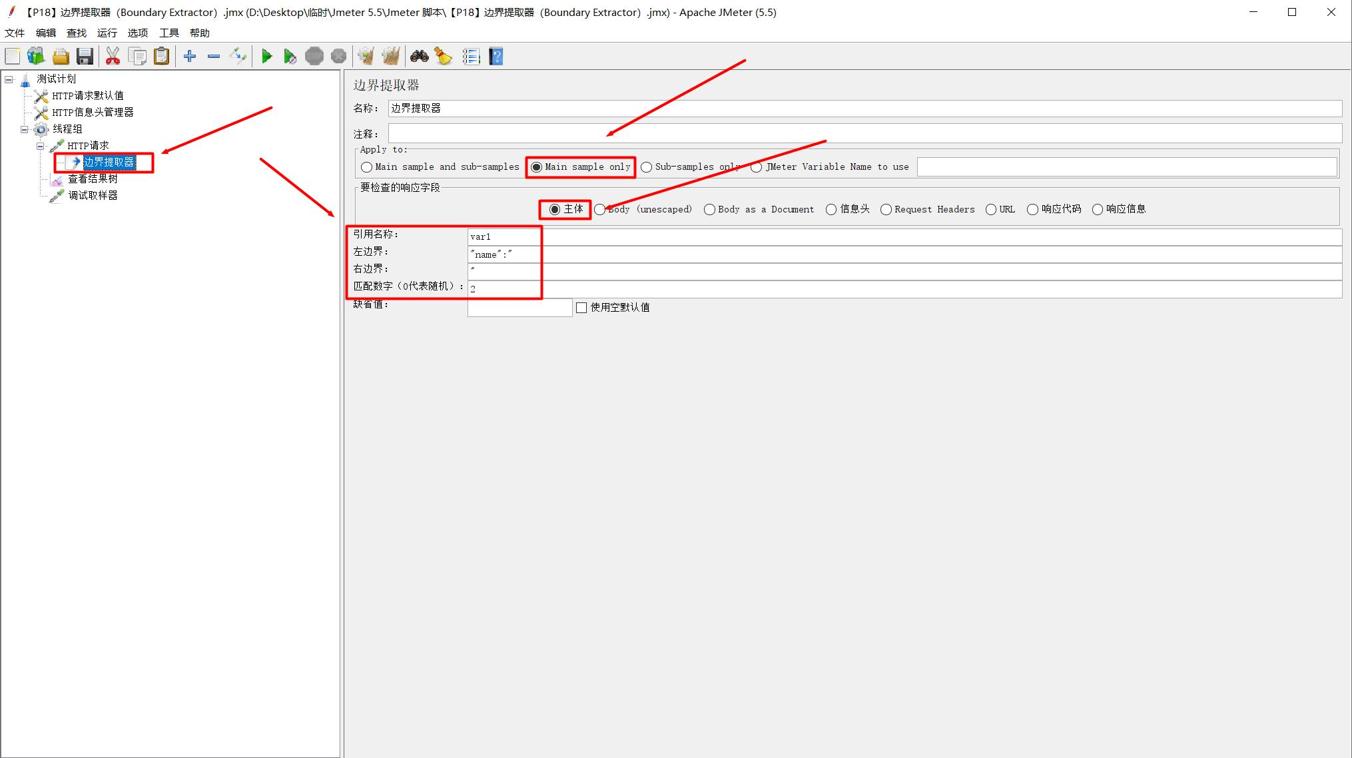Select the Sub-samples only radio button
This screenshot has height=758, width=1352.
point(647,167)
